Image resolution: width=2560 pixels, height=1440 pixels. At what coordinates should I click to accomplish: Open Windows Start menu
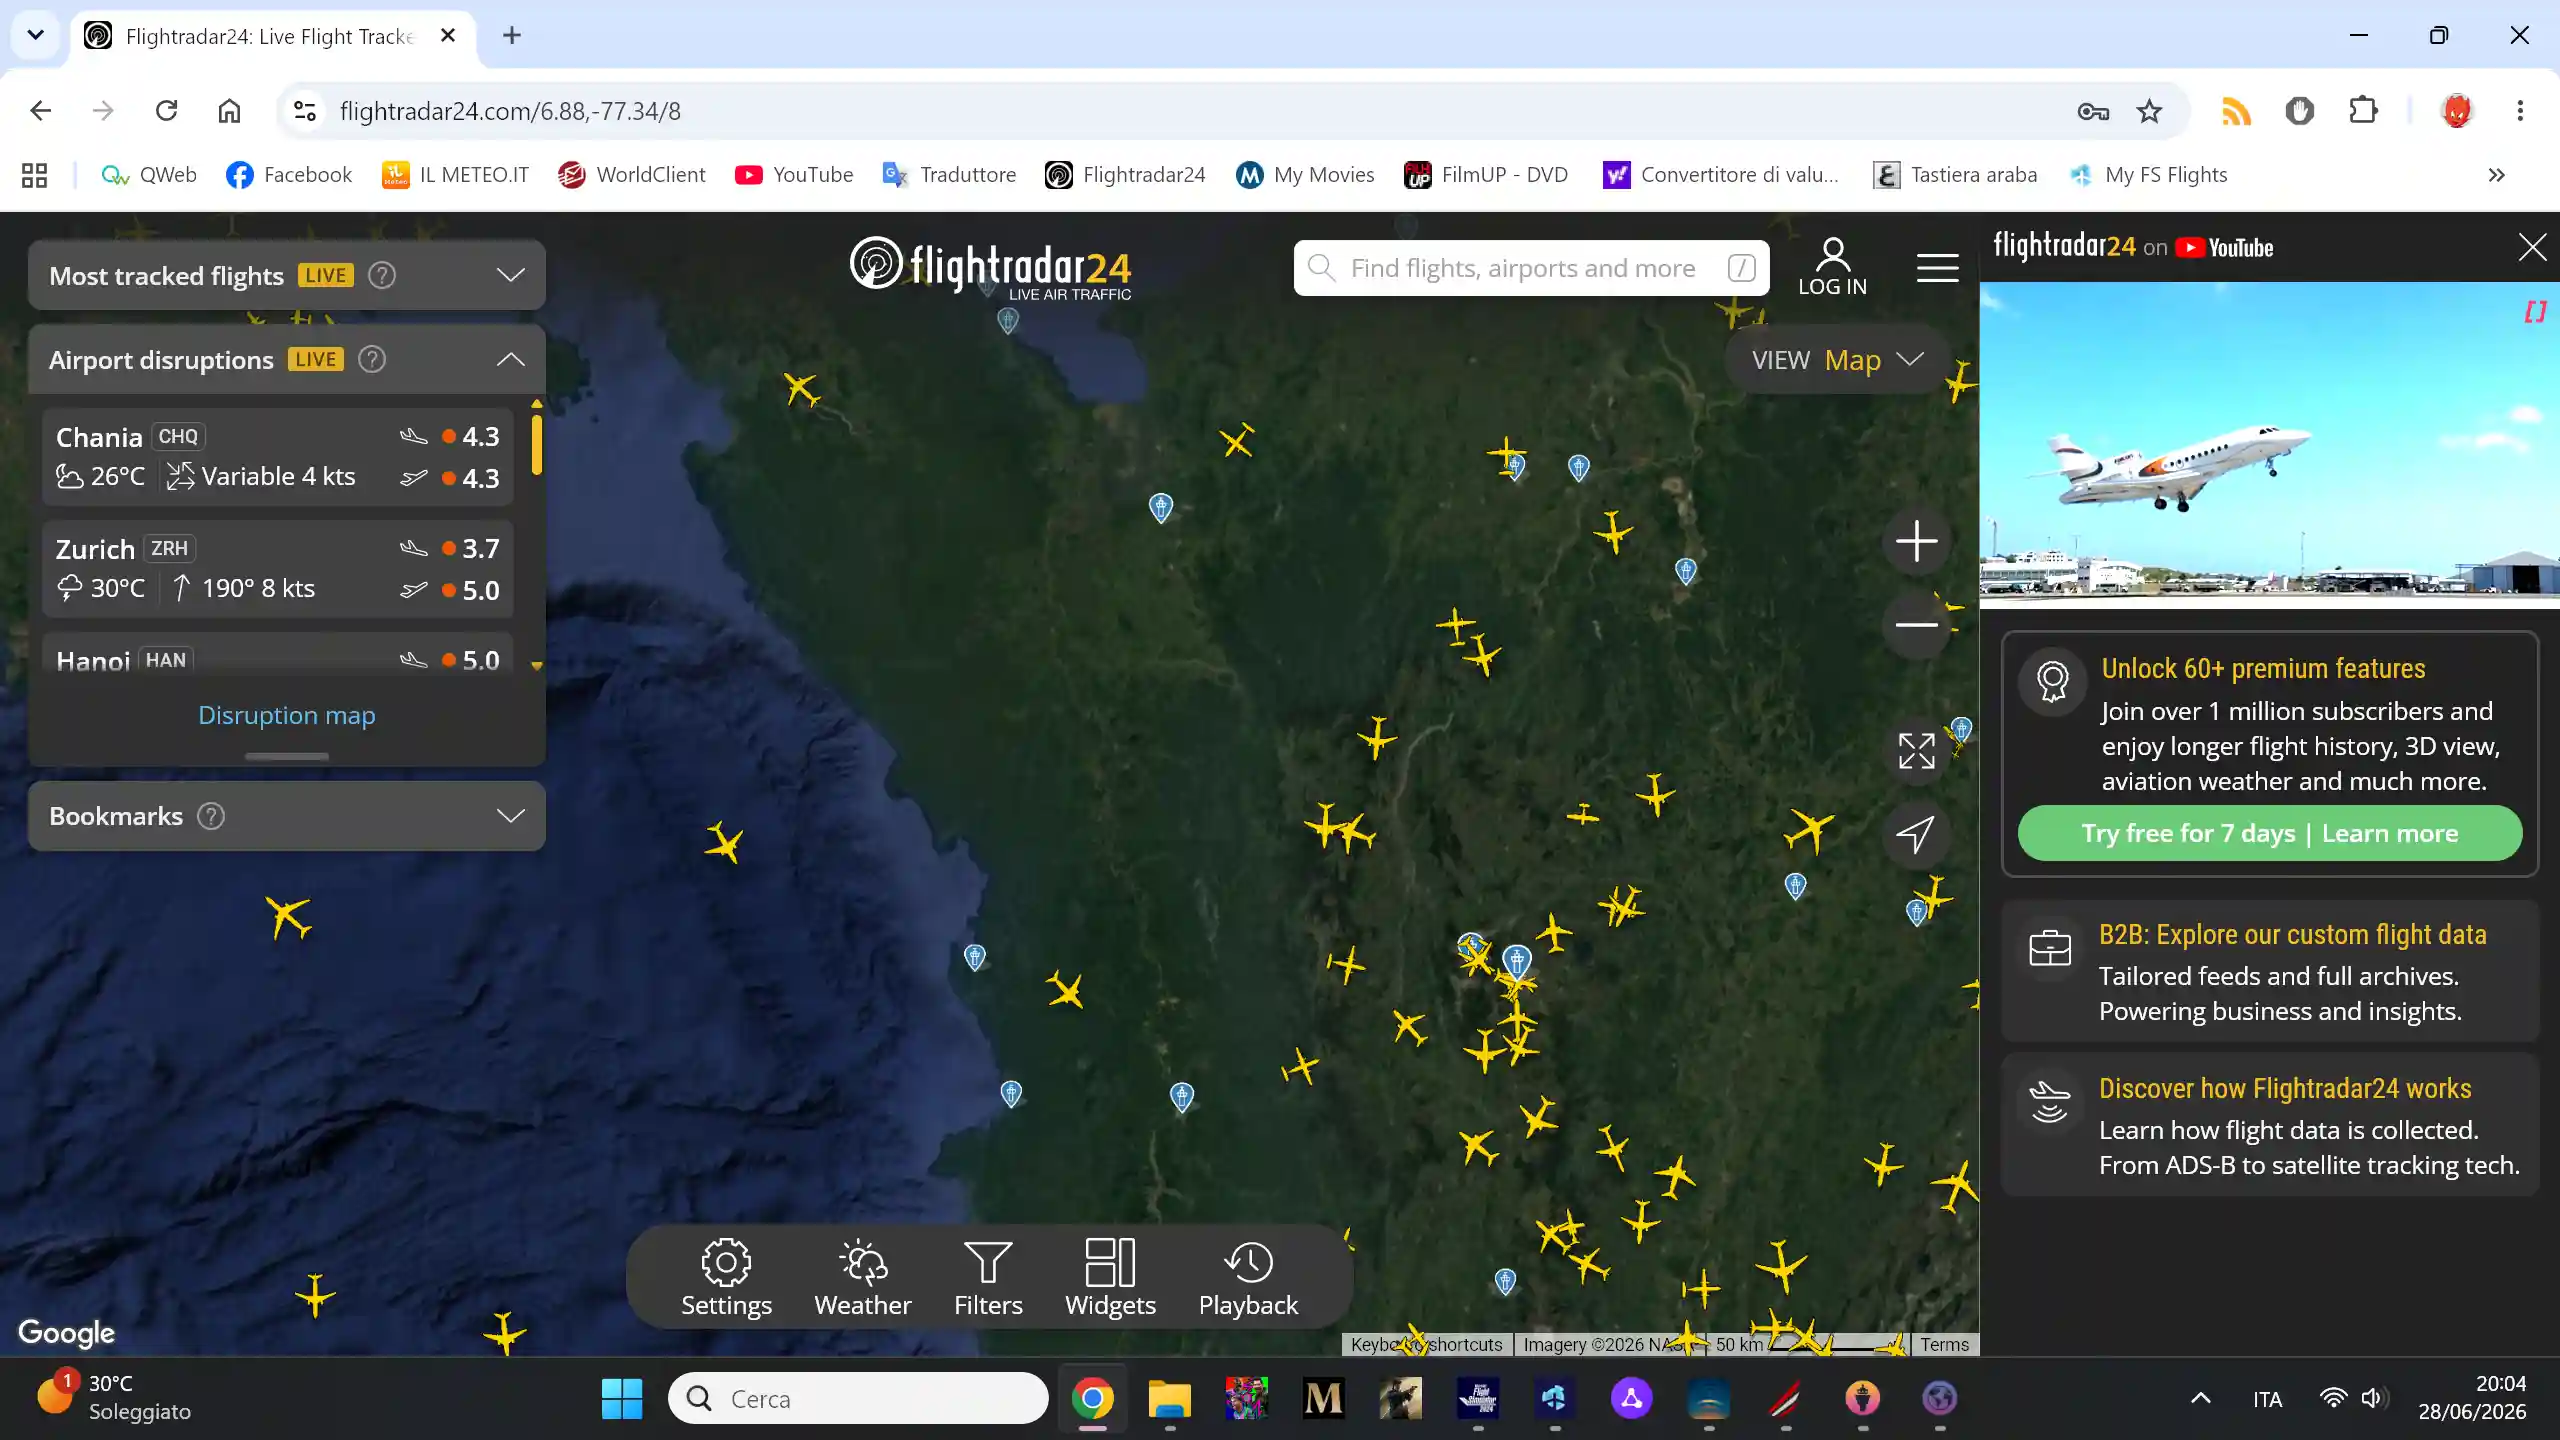pyautogui.click(x=622, y=1398)
